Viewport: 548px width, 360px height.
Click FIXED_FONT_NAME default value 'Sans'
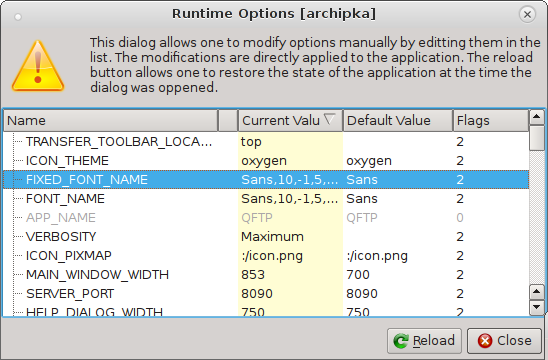pyautogui.click(x=362, y=180)
